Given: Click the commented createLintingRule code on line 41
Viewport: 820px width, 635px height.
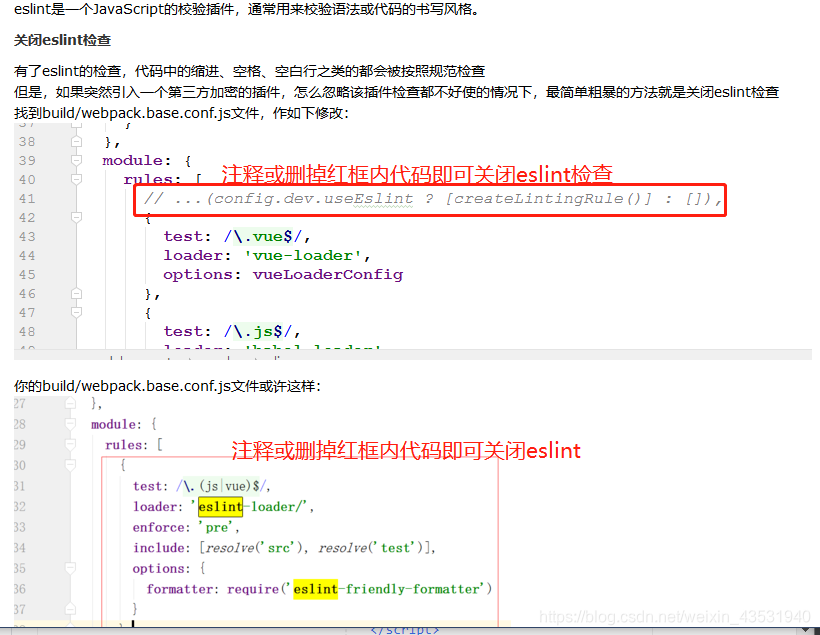Looking at the screenshot, I should point(433,199).
